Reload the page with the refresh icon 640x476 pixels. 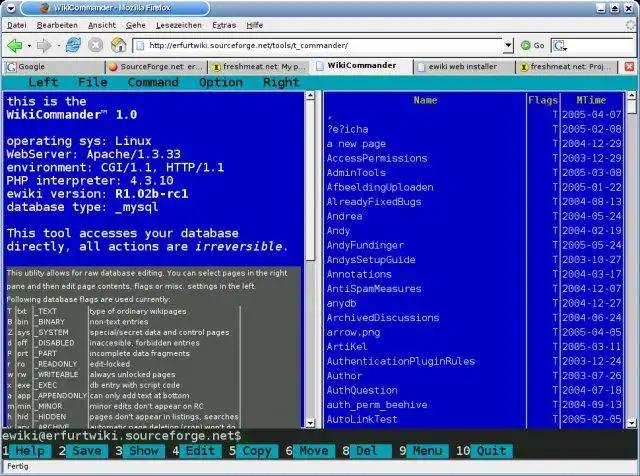tap(73, 45)
